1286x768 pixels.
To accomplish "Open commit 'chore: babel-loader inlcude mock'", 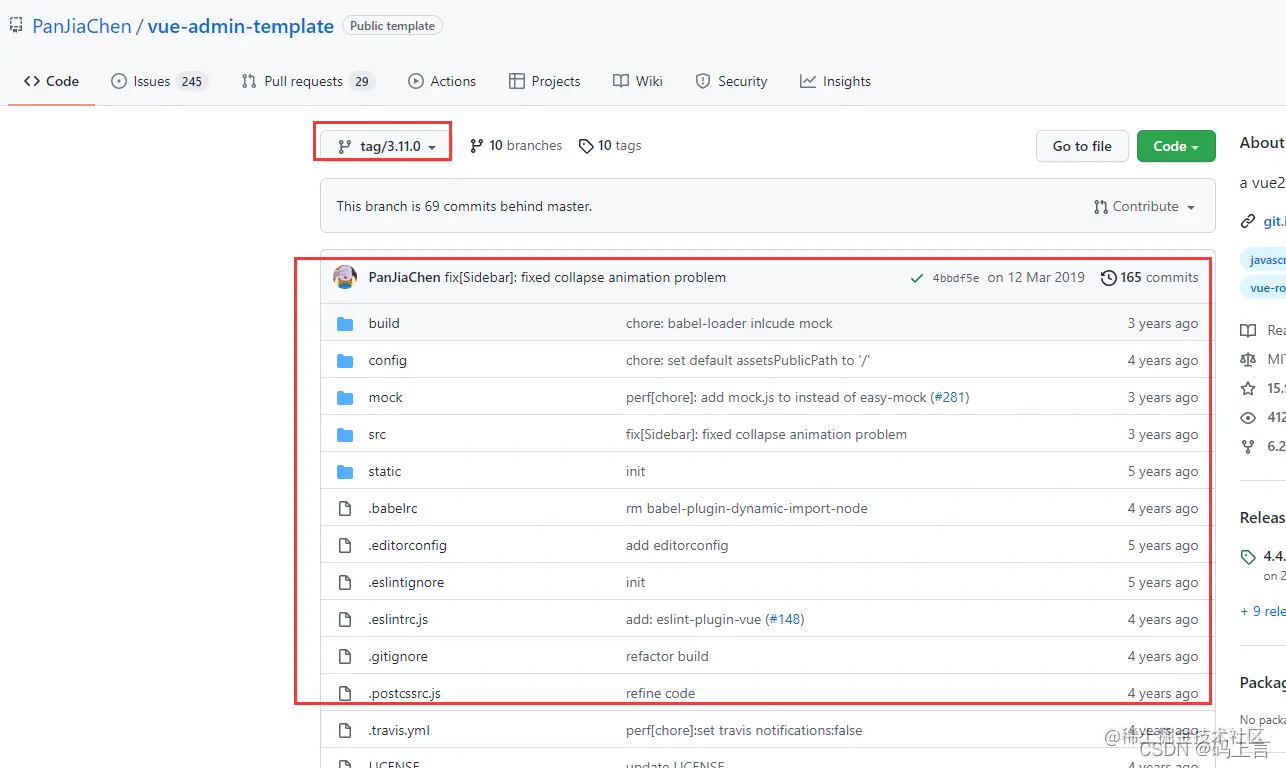I will (729, 323).
